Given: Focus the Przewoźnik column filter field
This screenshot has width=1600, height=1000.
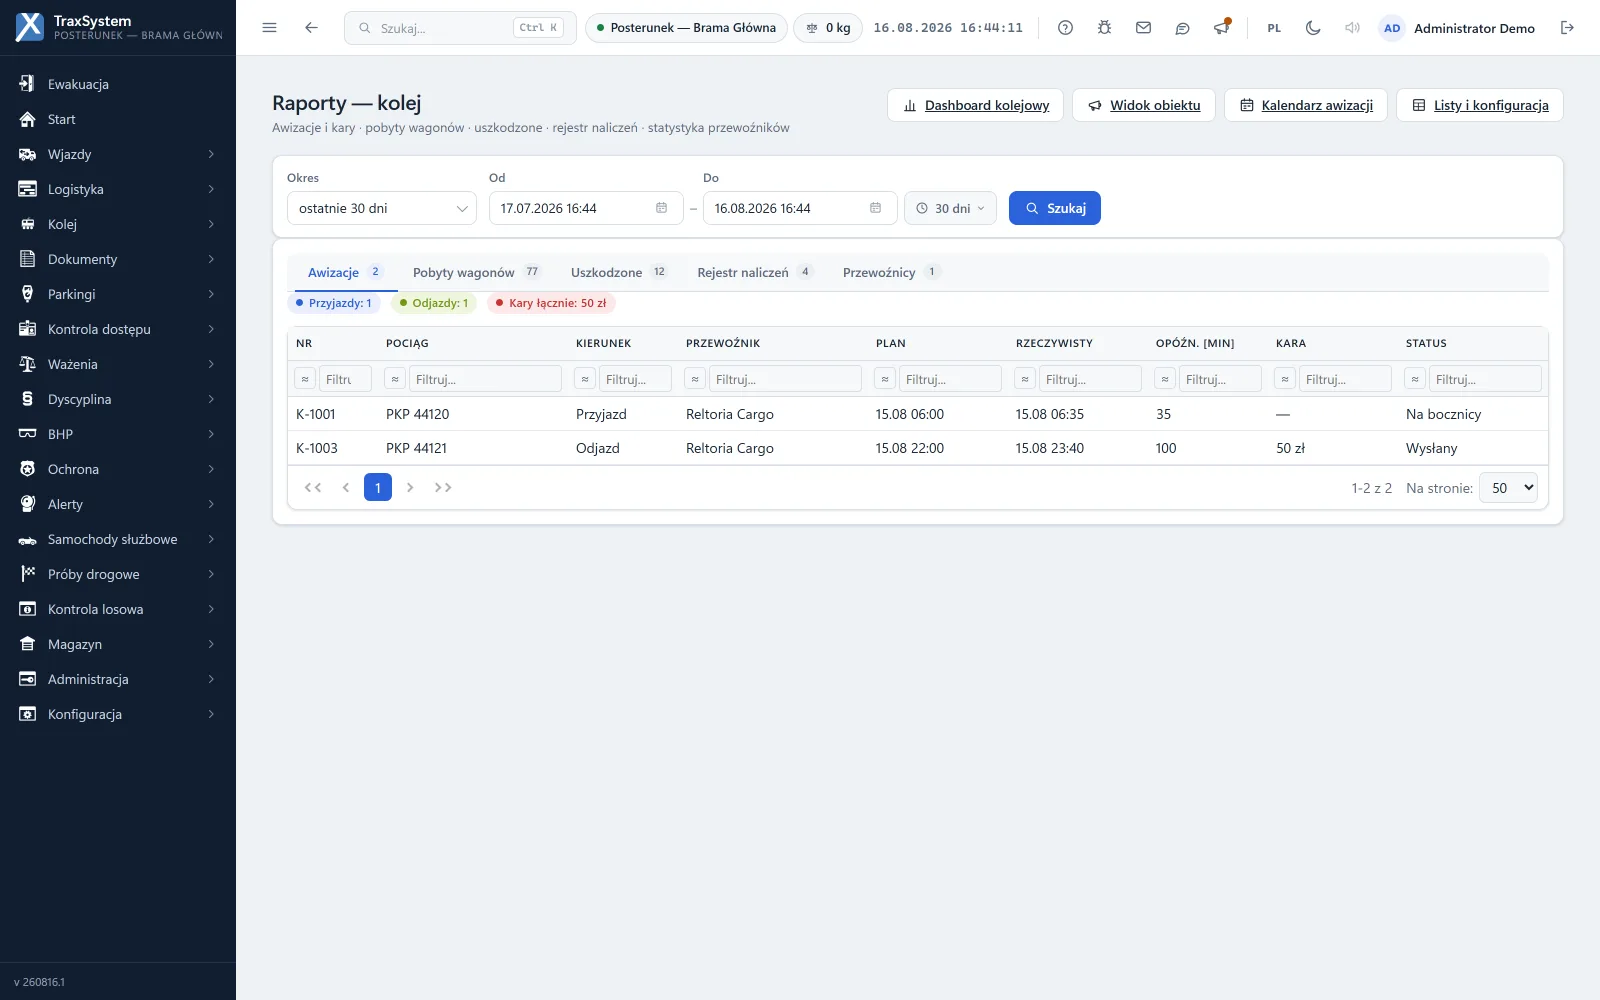Looking at the screenshot, I should [785, 379].
